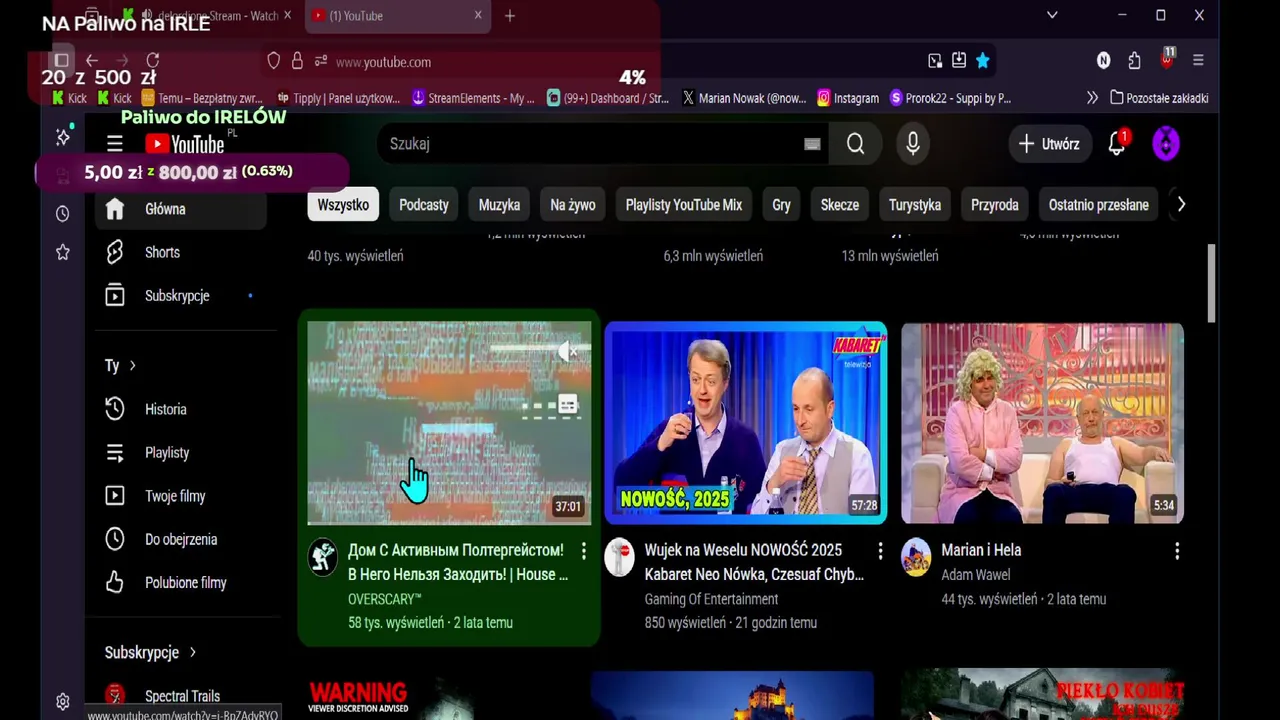Close the YouTube browser tab
This screenshot has width=1280, height=720.
478,16
